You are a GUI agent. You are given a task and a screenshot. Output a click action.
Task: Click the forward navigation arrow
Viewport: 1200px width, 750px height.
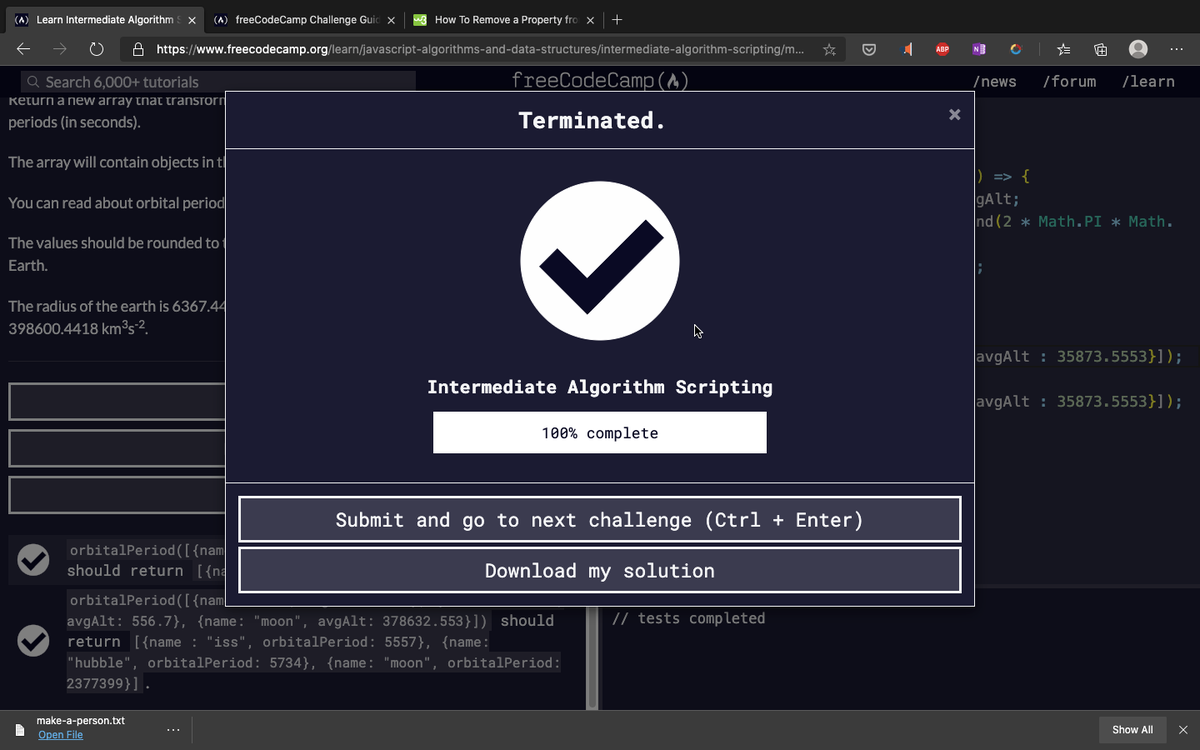point(60,48)
